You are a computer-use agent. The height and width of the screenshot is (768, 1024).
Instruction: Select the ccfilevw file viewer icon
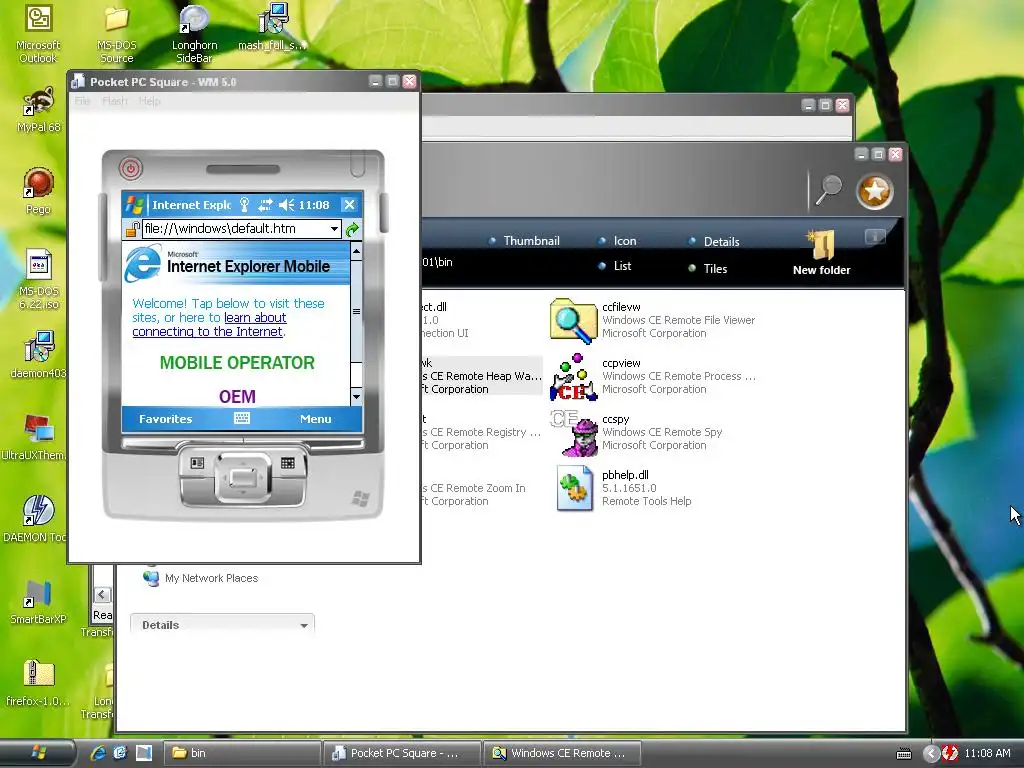coord(573,320)
